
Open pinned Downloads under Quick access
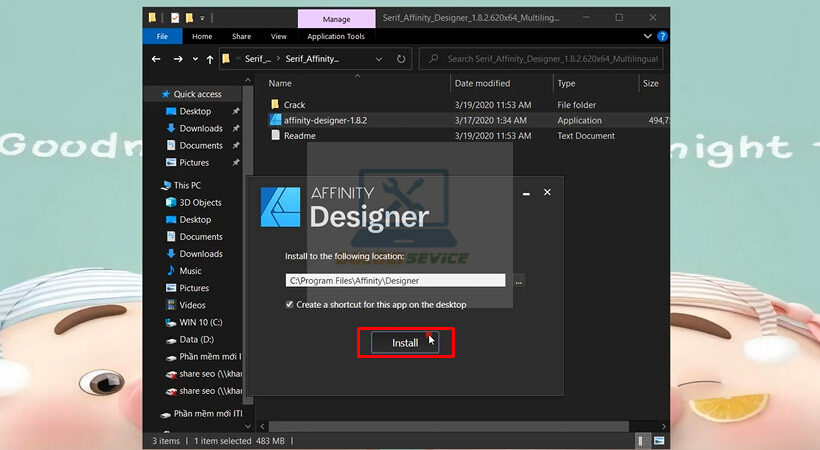click(x=201, y=128)
